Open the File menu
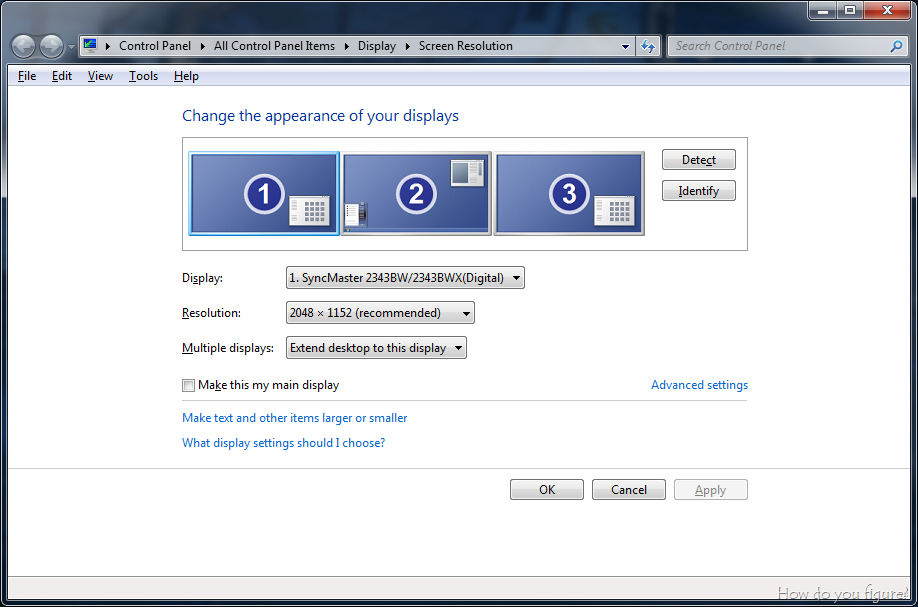Viewport: 918px width, 607px height. pyautogui.click(x=27, y=76)
